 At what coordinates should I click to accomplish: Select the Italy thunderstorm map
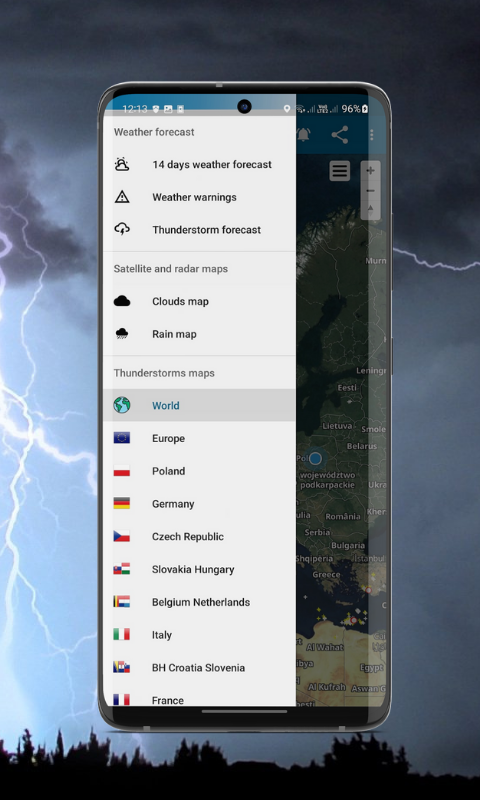click(199, 635)
